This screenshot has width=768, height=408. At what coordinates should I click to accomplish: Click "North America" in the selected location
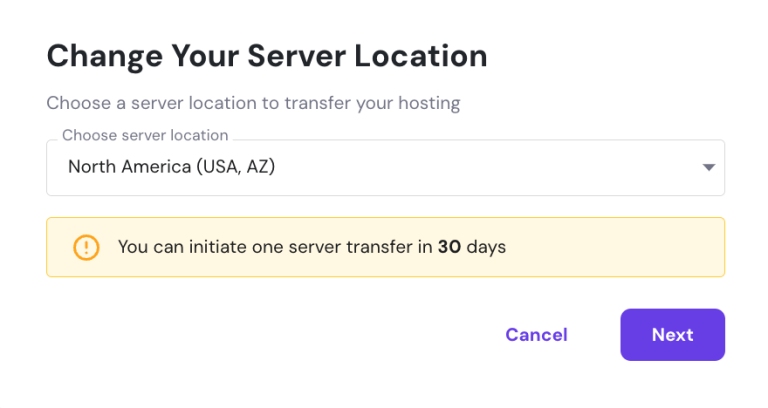[126, 167]
